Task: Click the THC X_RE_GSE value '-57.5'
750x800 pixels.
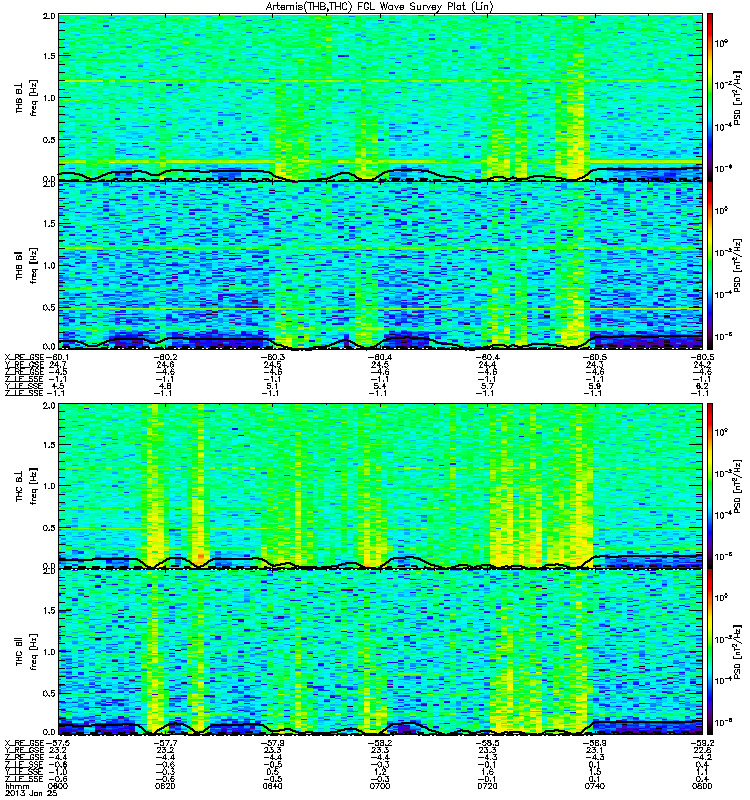Action: [58, 743]
